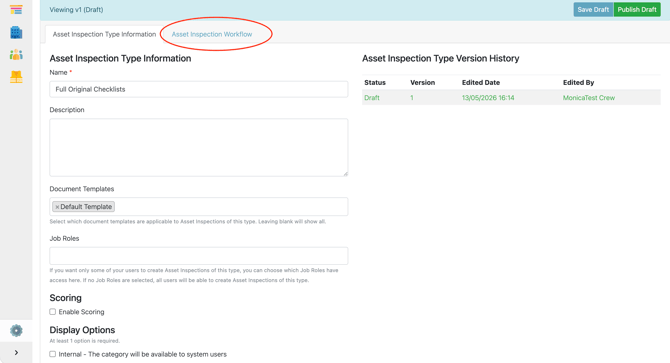Select the Asset Inspection Type Information tab

[x=104, y=34]
